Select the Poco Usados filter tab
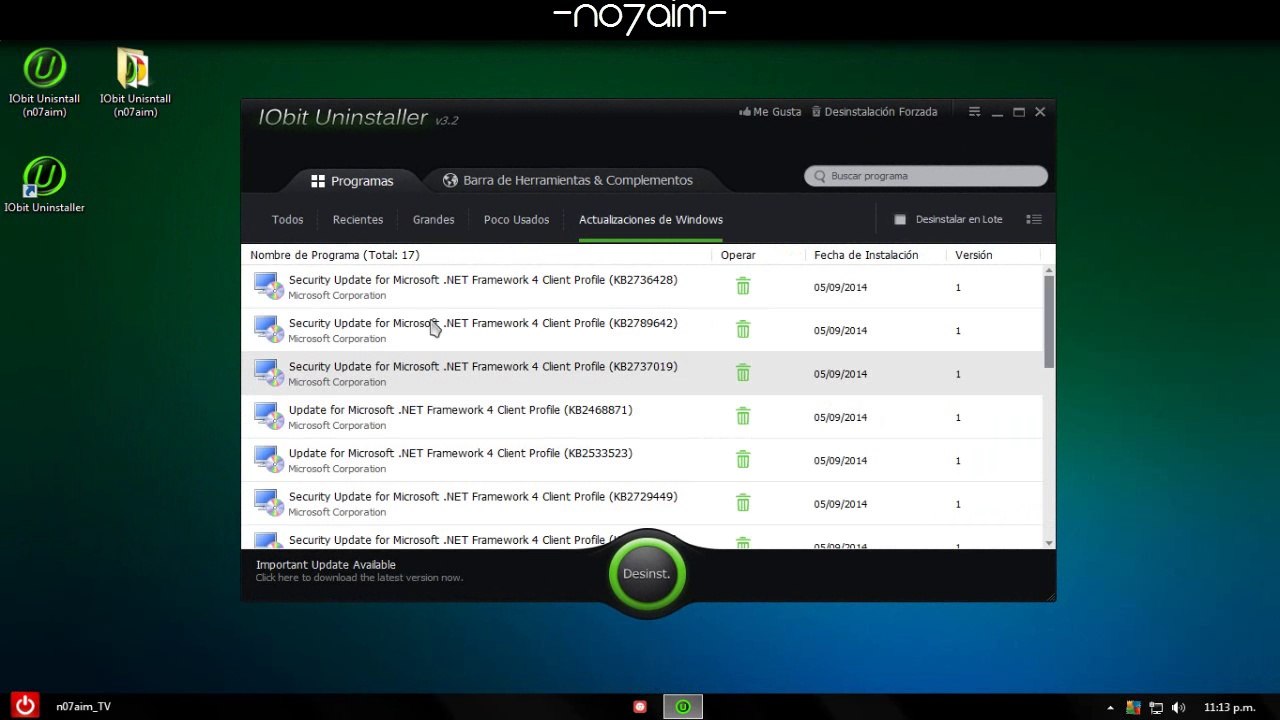The width and height of the screenshot is (1280, 720). click(516, 220)
